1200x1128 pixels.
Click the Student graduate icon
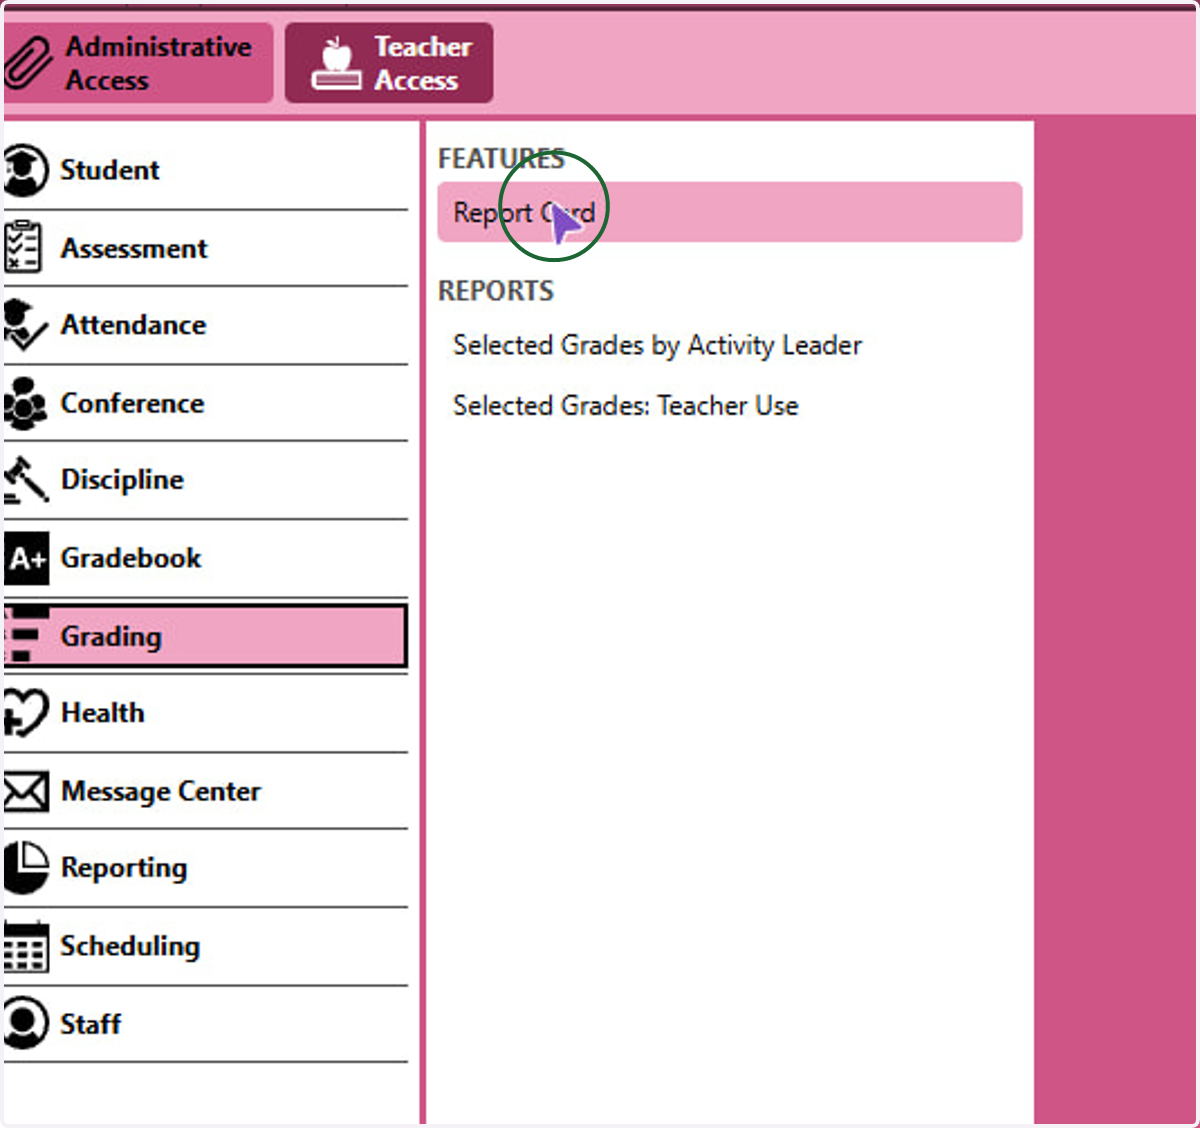tap(25, 170)
